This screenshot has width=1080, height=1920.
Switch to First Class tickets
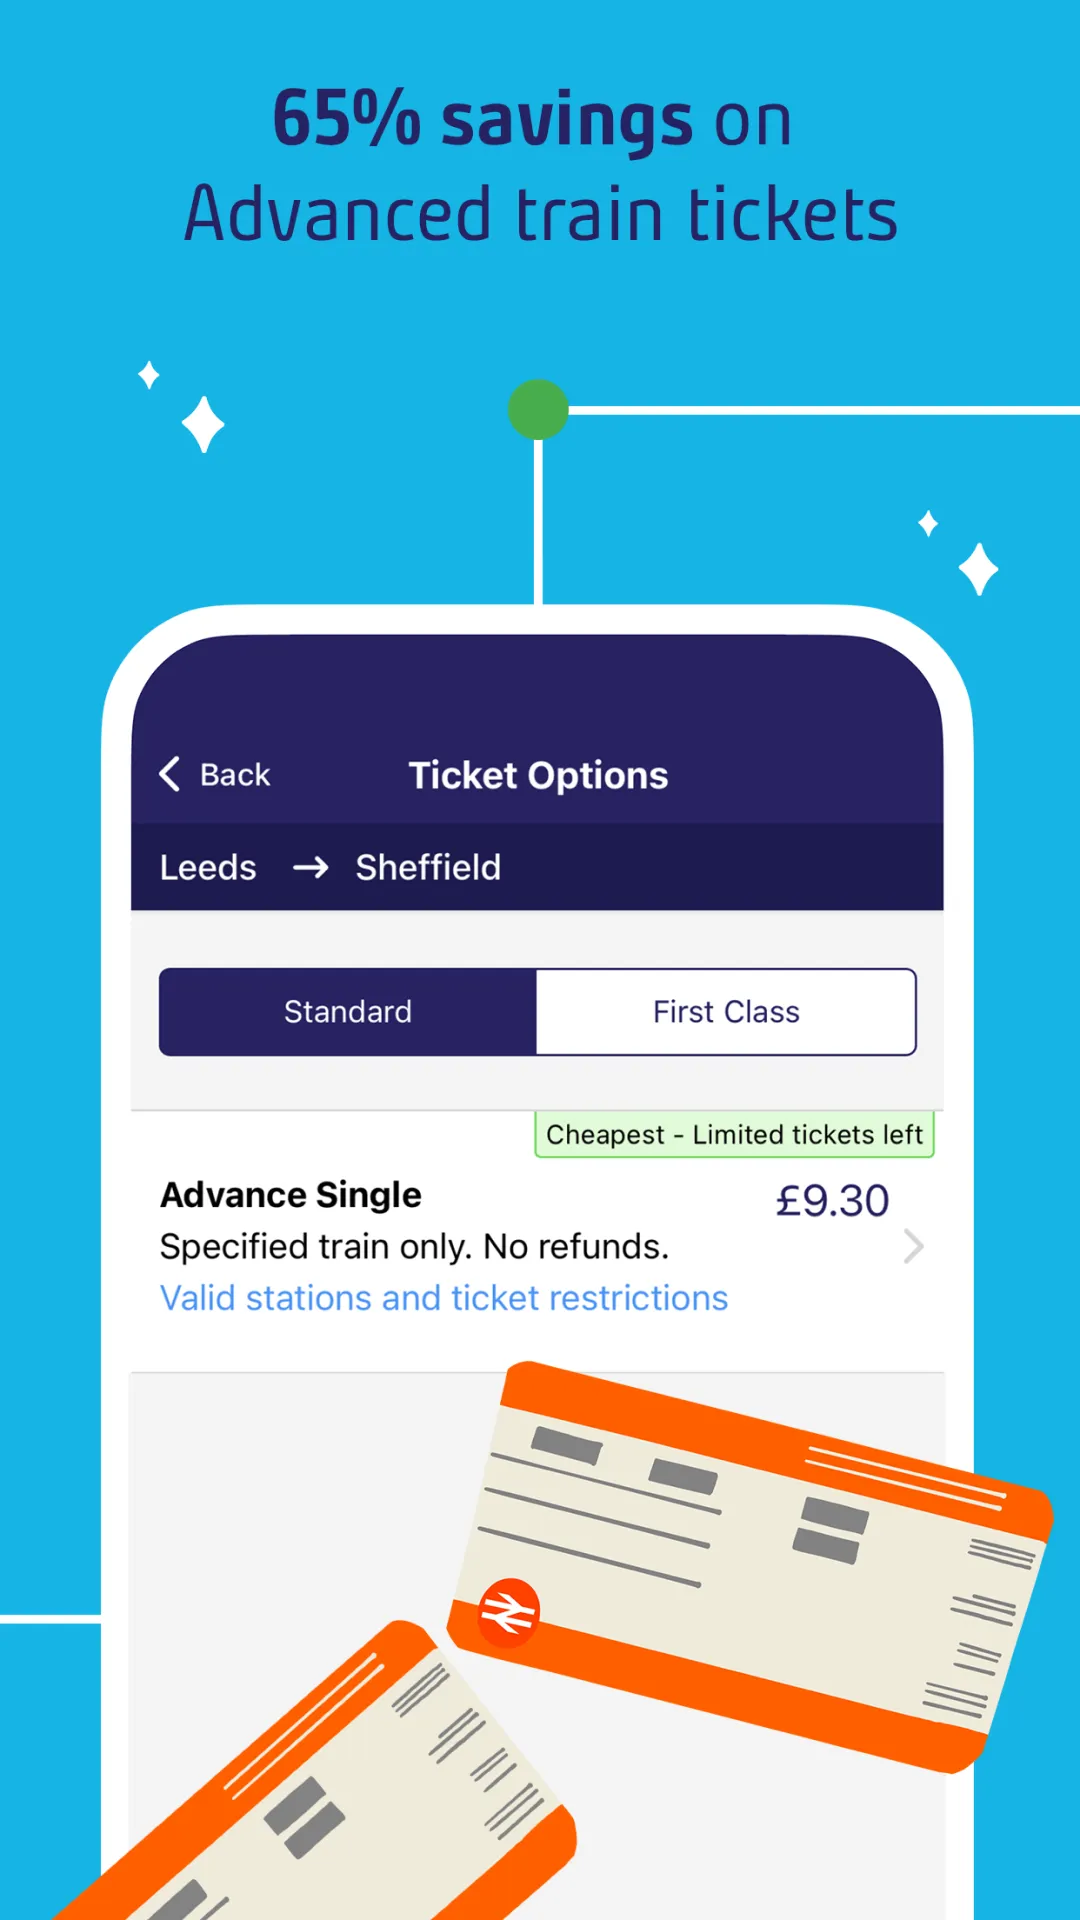726,1012
